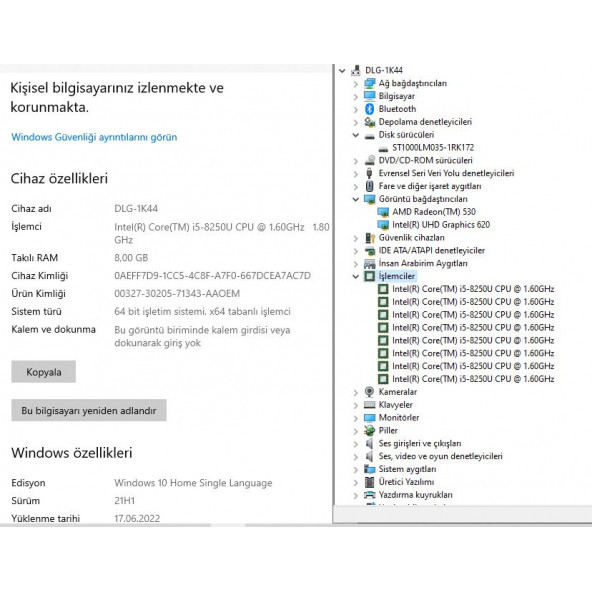The width and height of the screenshot is (592, 592).
Task: Collapse the İşlemciler processors node
Action: [355, 276]
